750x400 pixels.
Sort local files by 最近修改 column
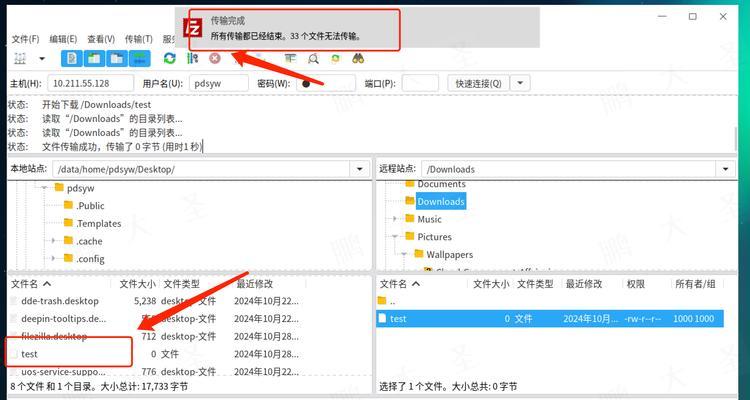[254, 284]
